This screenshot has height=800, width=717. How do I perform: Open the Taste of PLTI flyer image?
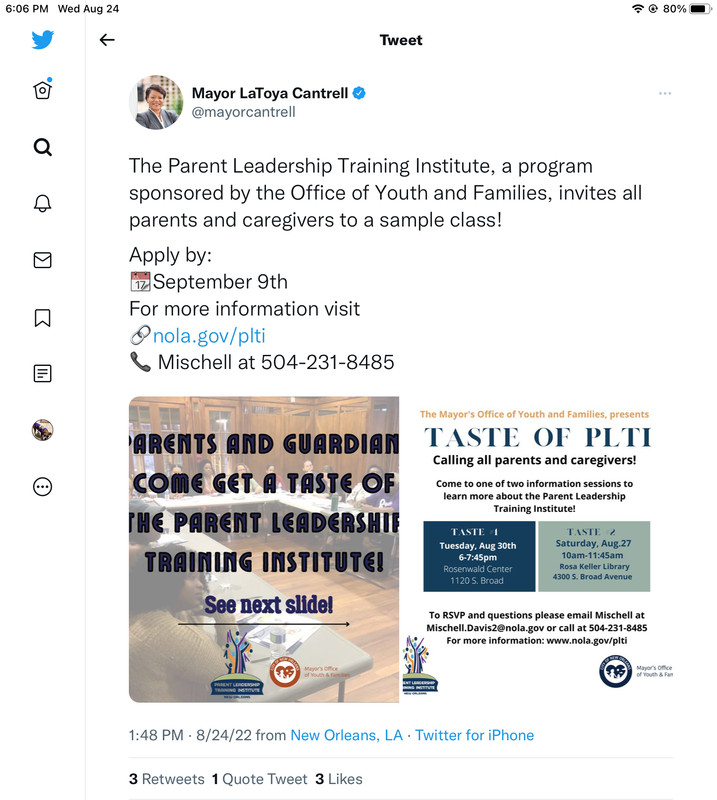coord(537,549)
